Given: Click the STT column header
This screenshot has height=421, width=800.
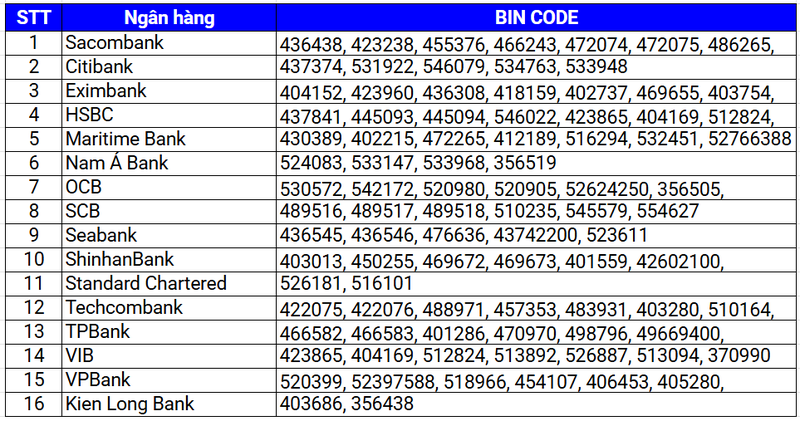Looking at the screenshot, I should tap(34, 17).
